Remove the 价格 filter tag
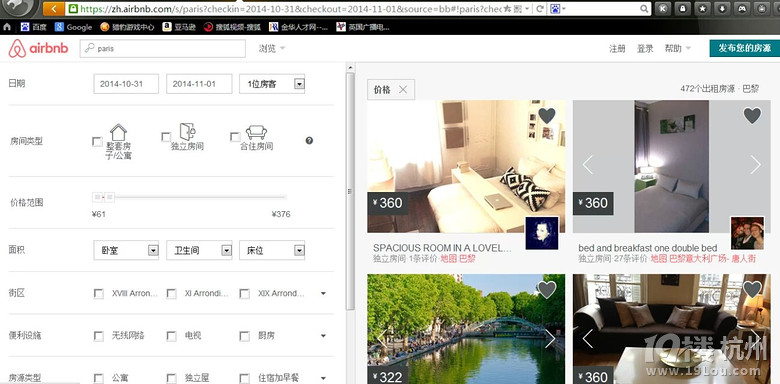Image resolution: width=780 pixels, height=384 pixels. tap(403, 90)
